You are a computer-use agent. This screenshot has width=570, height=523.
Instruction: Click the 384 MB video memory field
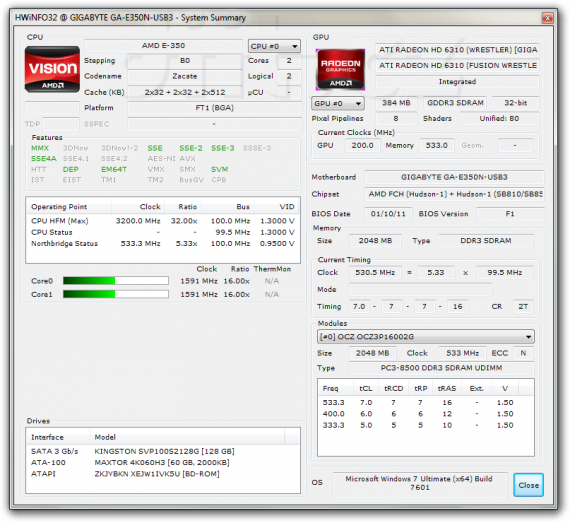point(396,103)
